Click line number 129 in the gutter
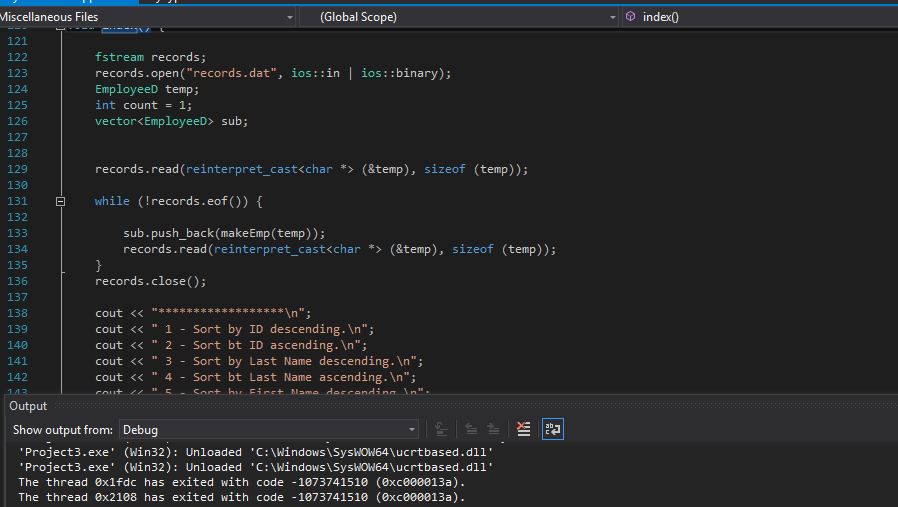 click(18, 169)
